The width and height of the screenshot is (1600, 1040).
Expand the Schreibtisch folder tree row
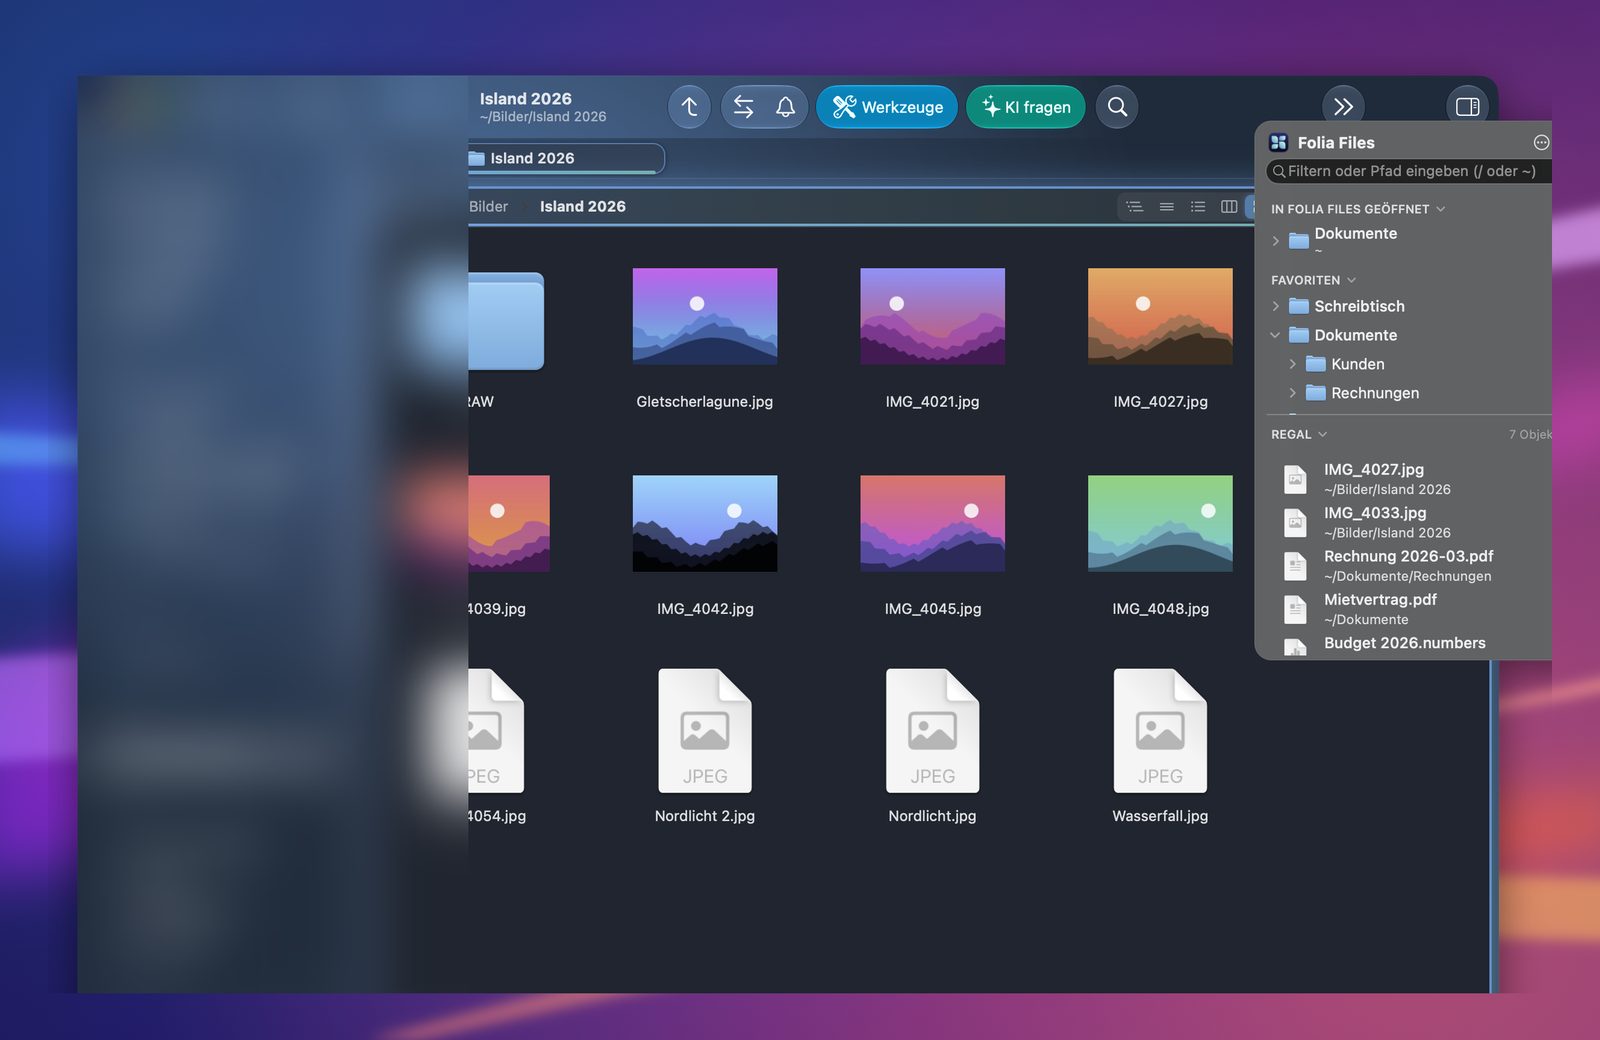[x=1276, y=306]
